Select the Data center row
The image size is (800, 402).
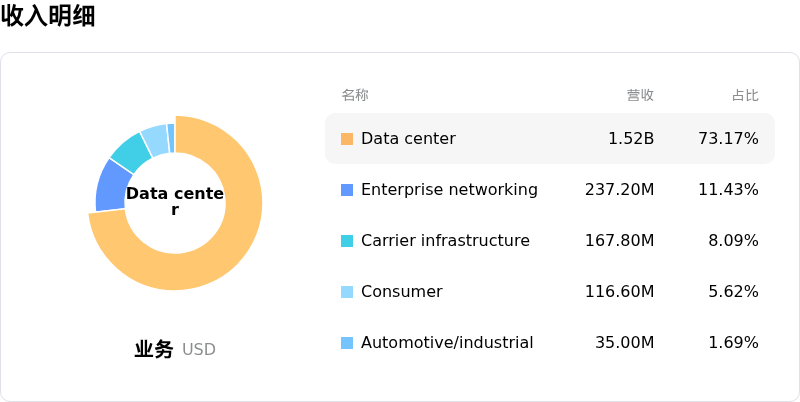coord(549,138)
